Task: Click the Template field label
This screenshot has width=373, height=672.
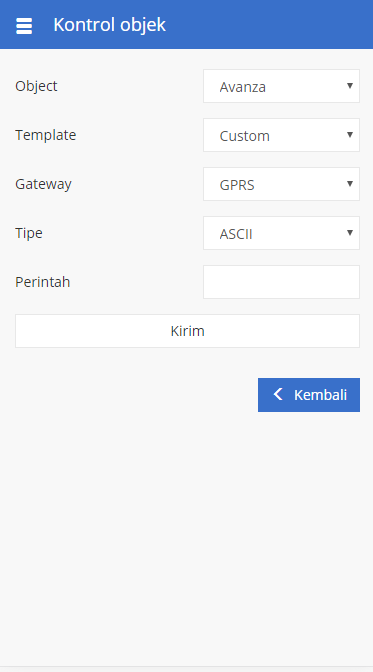Action: [x=45, y=135]
